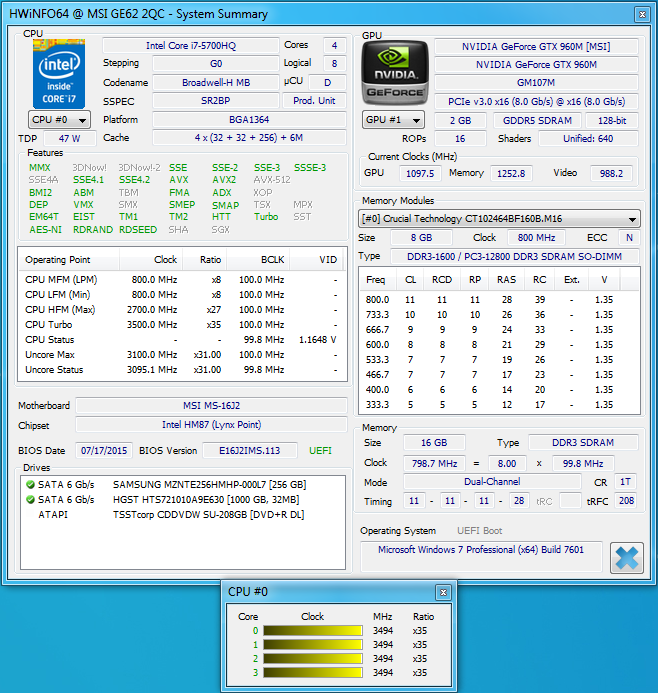Close the System Summary window
The image size is (658, 693).
point(642,15)
